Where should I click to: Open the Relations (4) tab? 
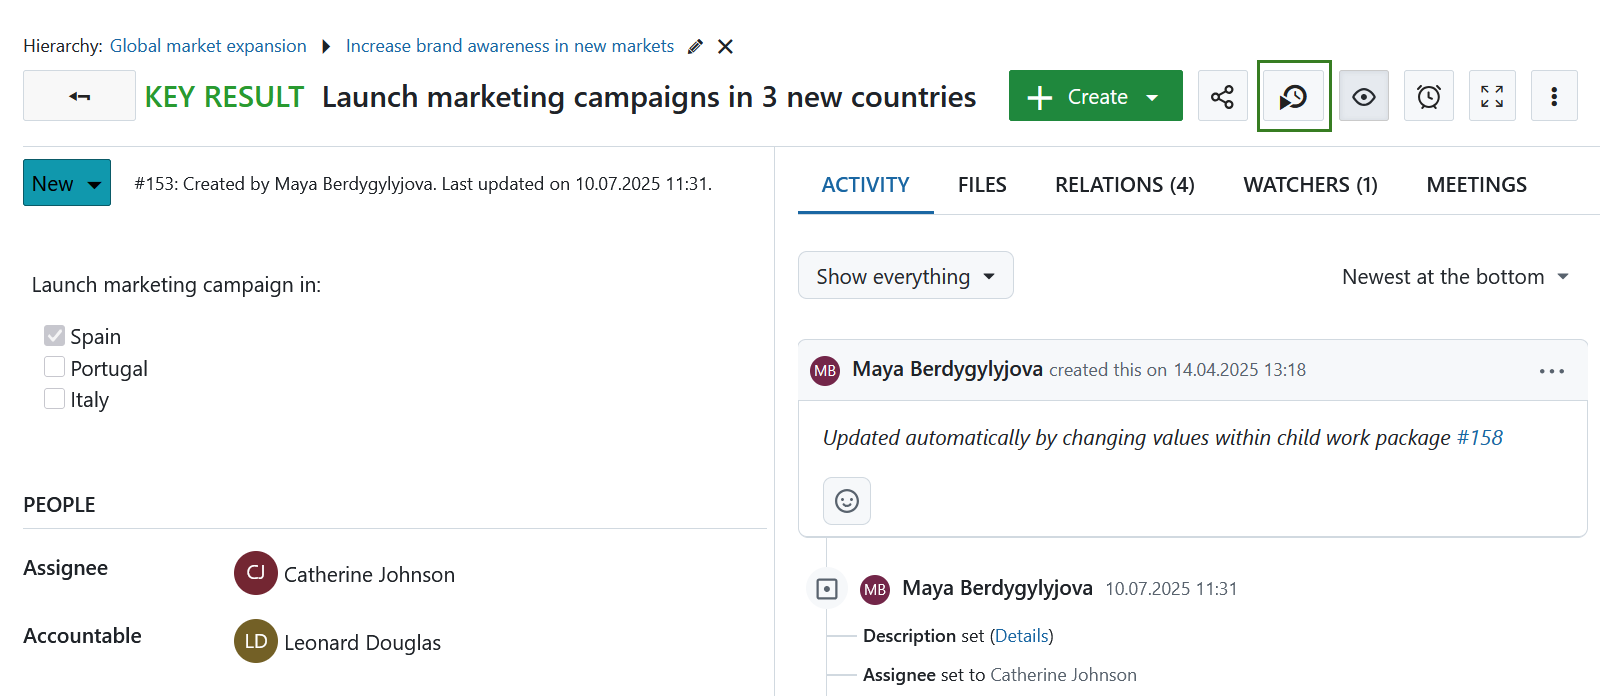[1124, 185]
